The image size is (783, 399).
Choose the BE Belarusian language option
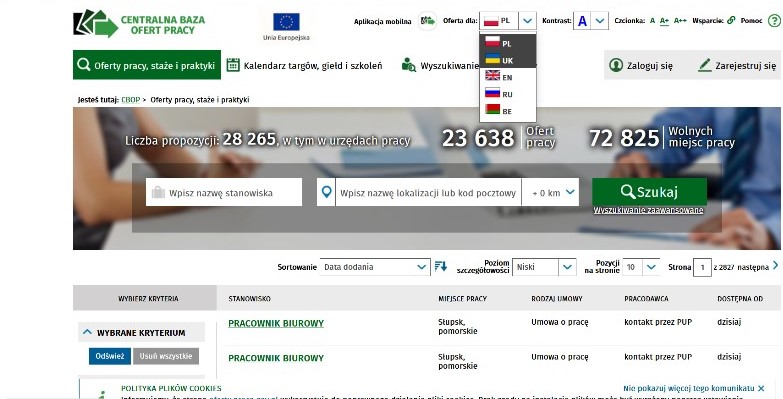tap(507, 111)
